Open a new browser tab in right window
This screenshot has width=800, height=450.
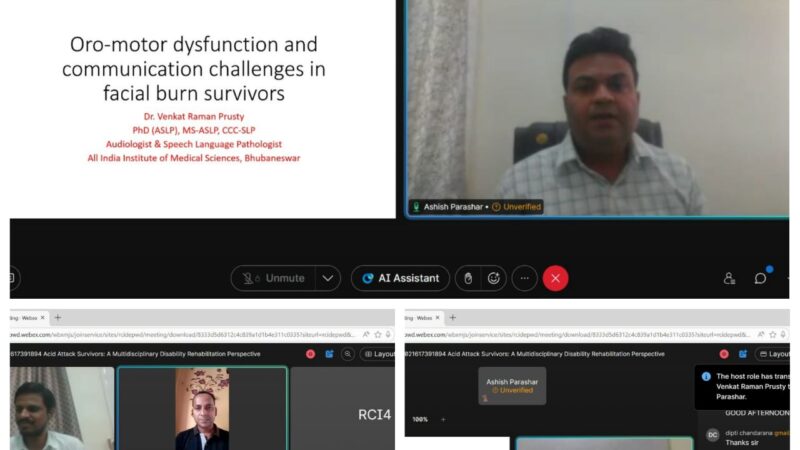coord(451,317)
